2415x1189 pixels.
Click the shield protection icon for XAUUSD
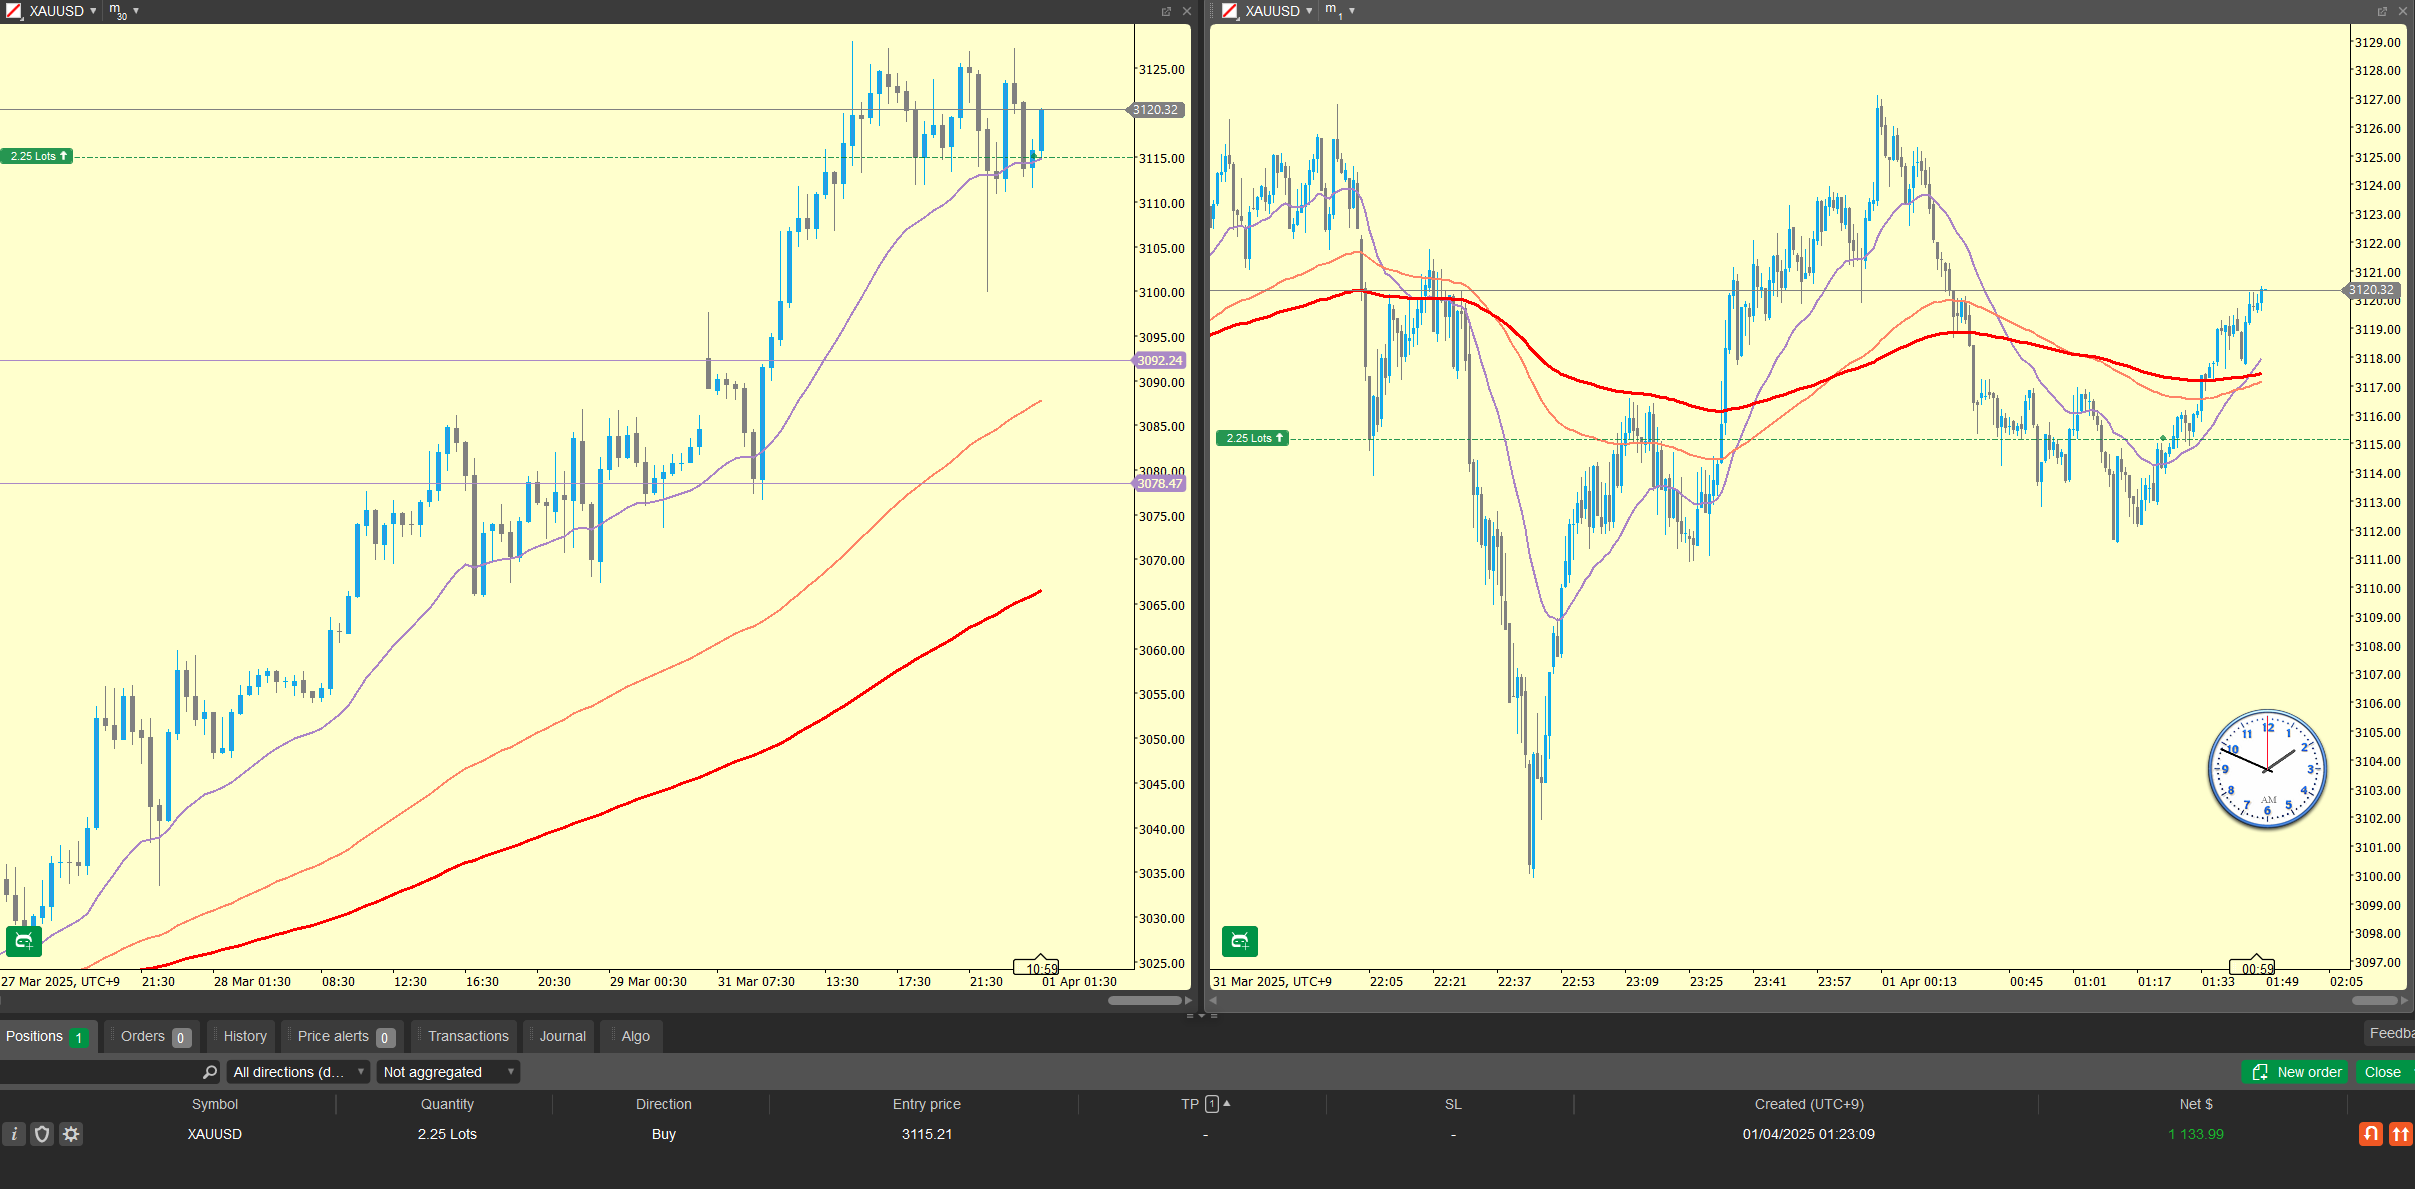tap(42, 1134)
